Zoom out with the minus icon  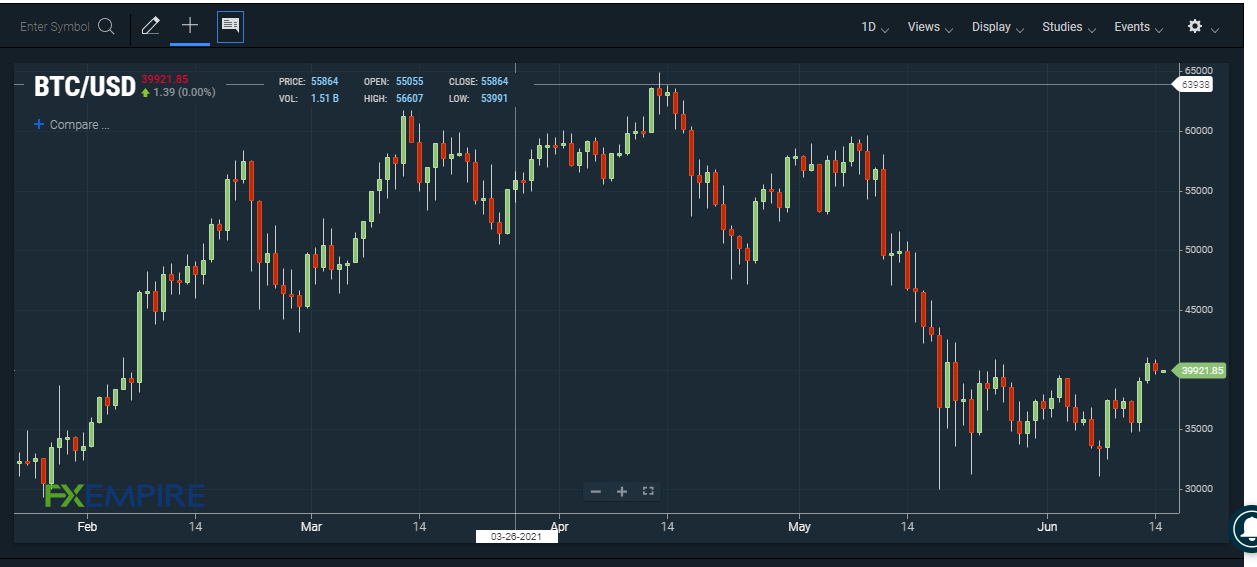click(x=596, y=491)
